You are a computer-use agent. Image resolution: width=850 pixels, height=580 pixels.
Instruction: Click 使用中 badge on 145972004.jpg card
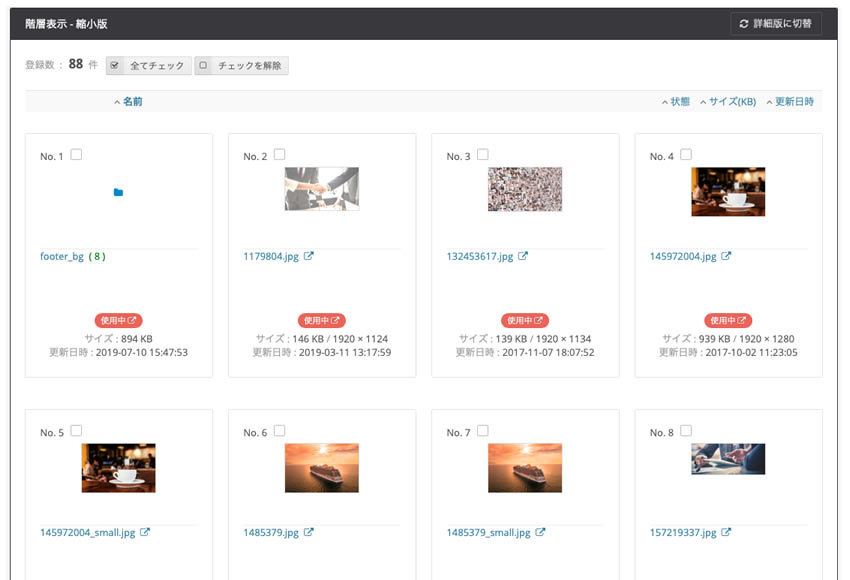tap(728, 320)
